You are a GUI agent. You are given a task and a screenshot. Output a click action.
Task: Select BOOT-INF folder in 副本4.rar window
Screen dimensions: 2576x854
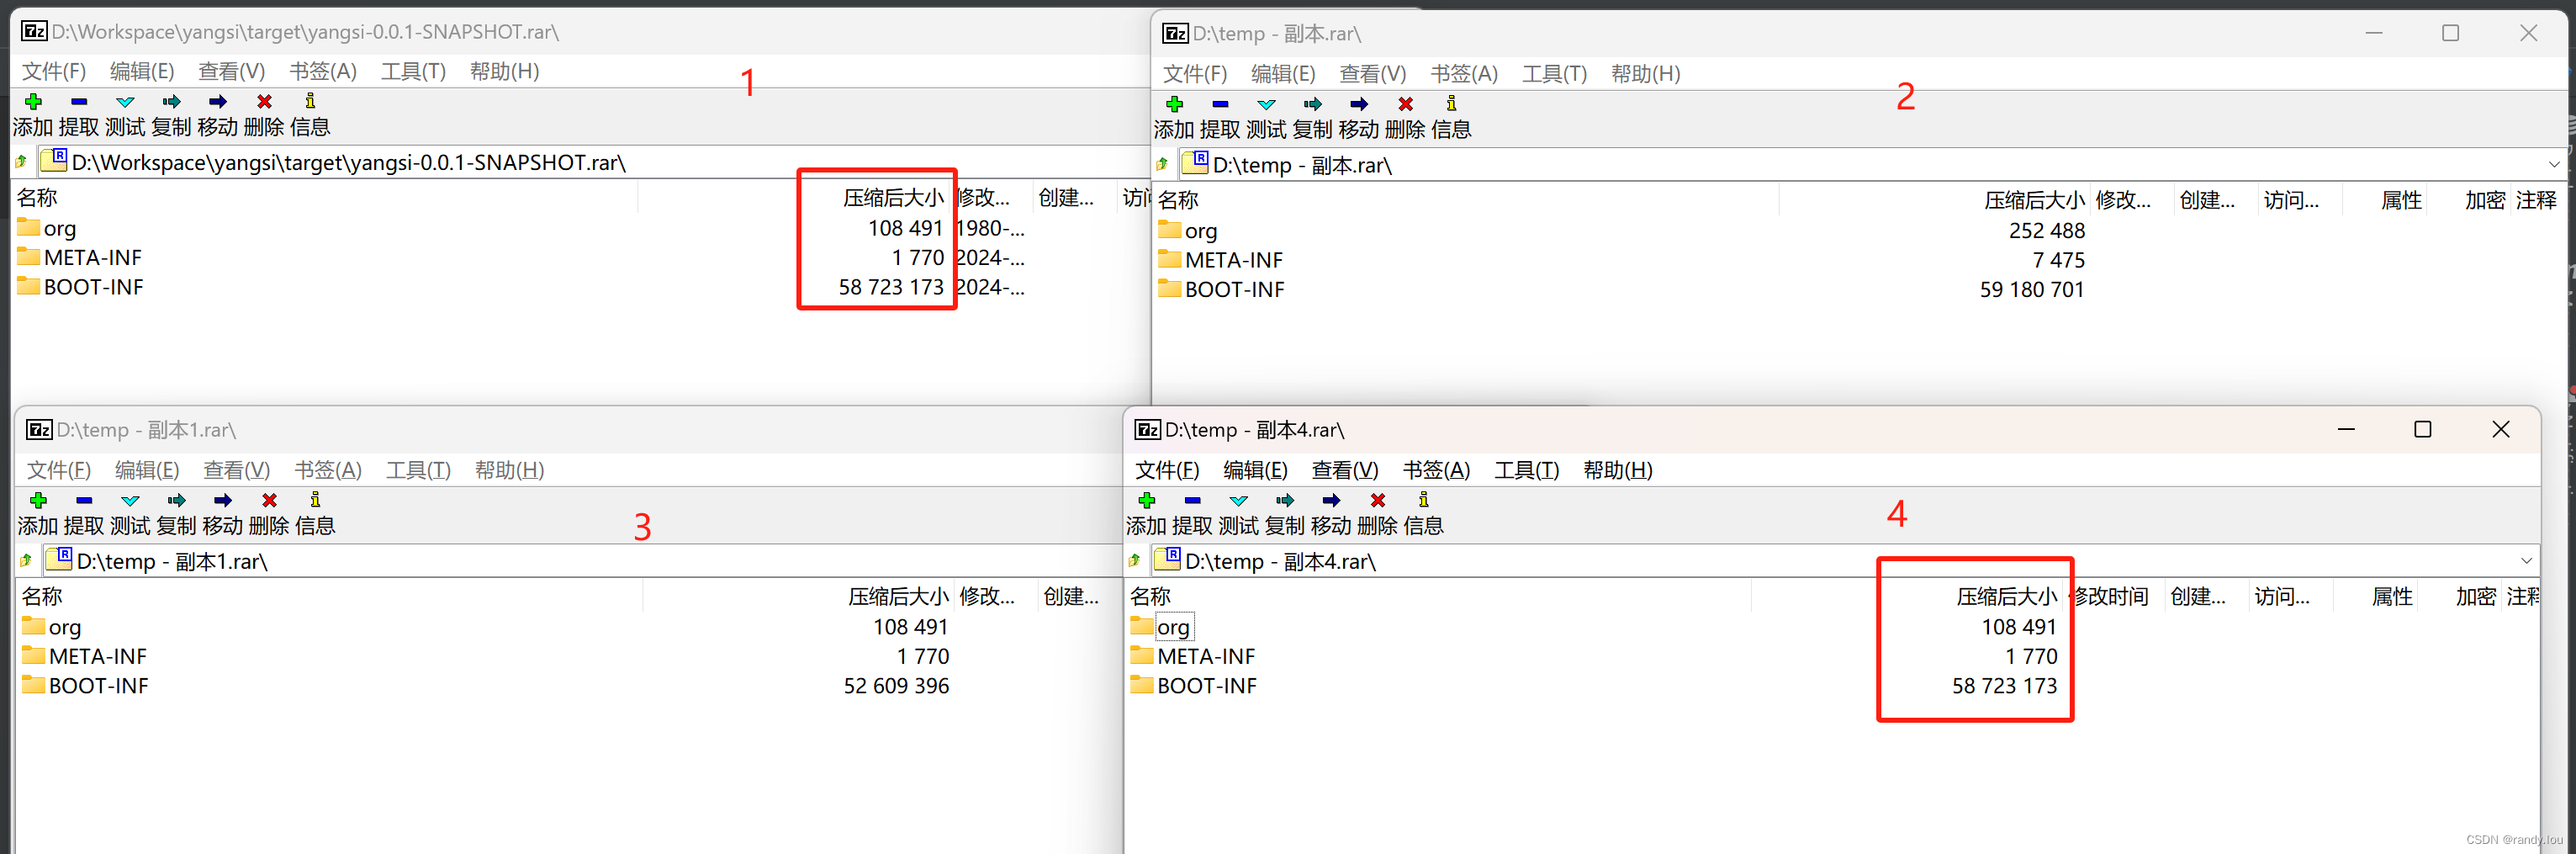[x=1206, y=686]
